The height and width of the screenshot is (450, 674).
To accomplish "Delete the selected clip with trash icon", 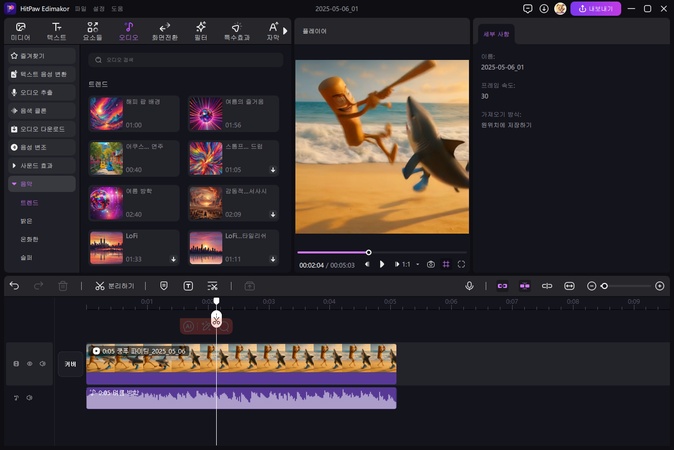I will click(63, 286).
